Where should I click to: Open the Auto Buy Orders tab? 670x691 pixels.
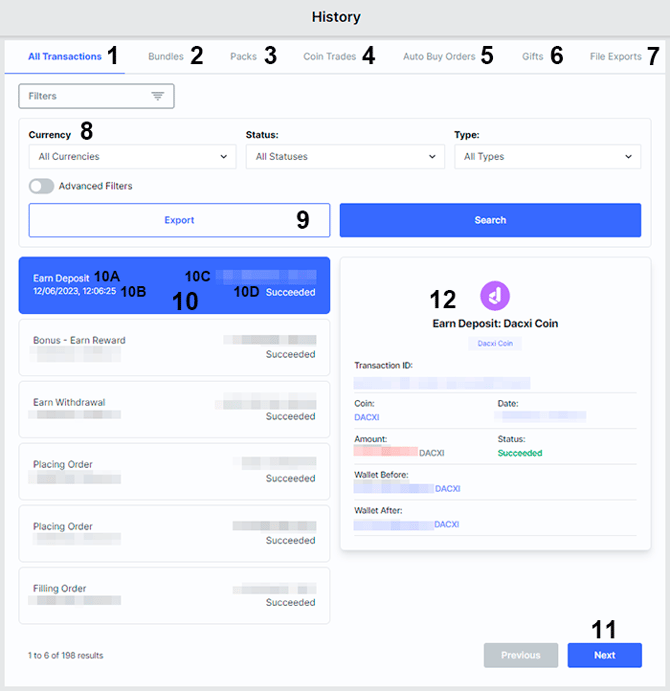coord(439,56)
